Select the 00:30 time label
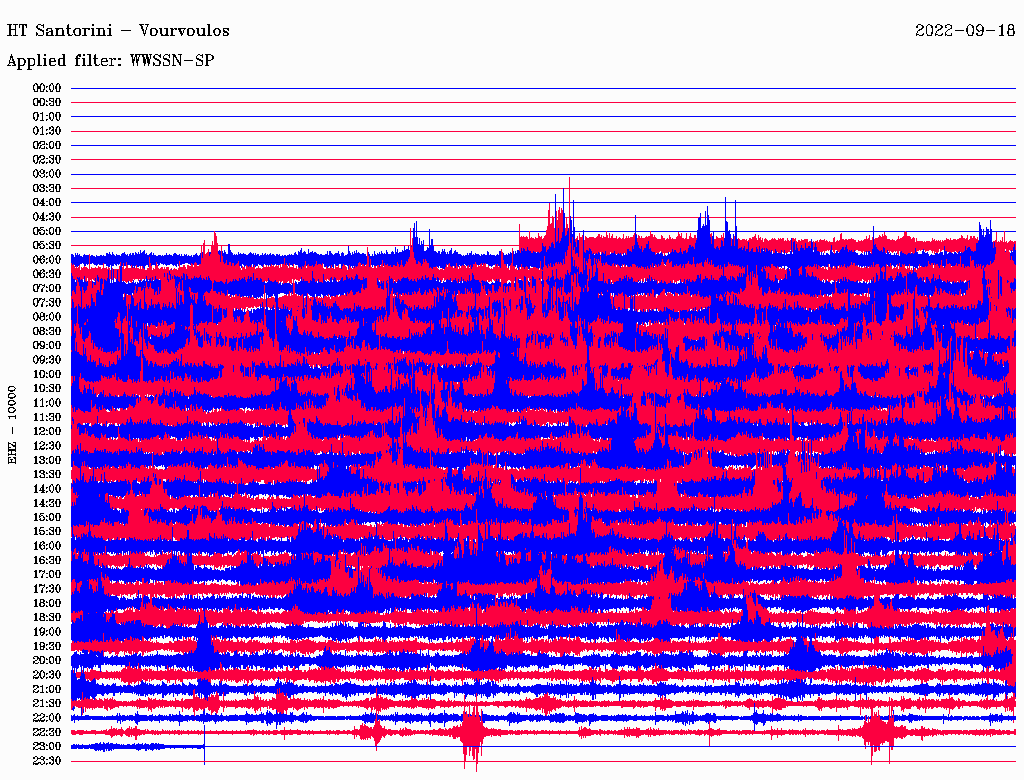This screenshot has width=1024, height=780. [x=47, y=102]
